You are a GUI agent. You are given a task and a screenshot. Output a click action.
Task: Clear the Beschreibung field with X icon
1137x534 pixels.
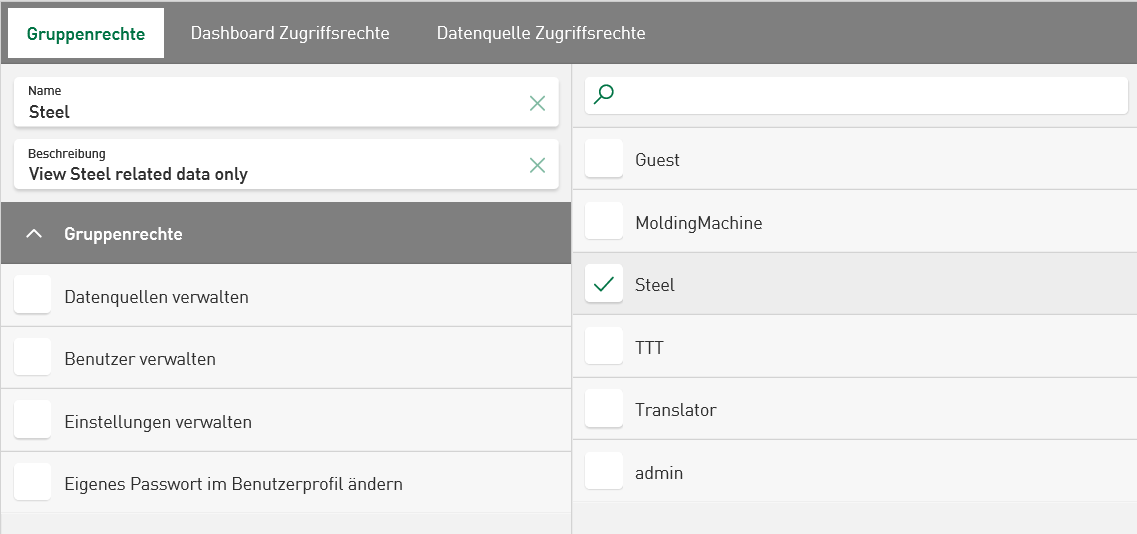537,165
